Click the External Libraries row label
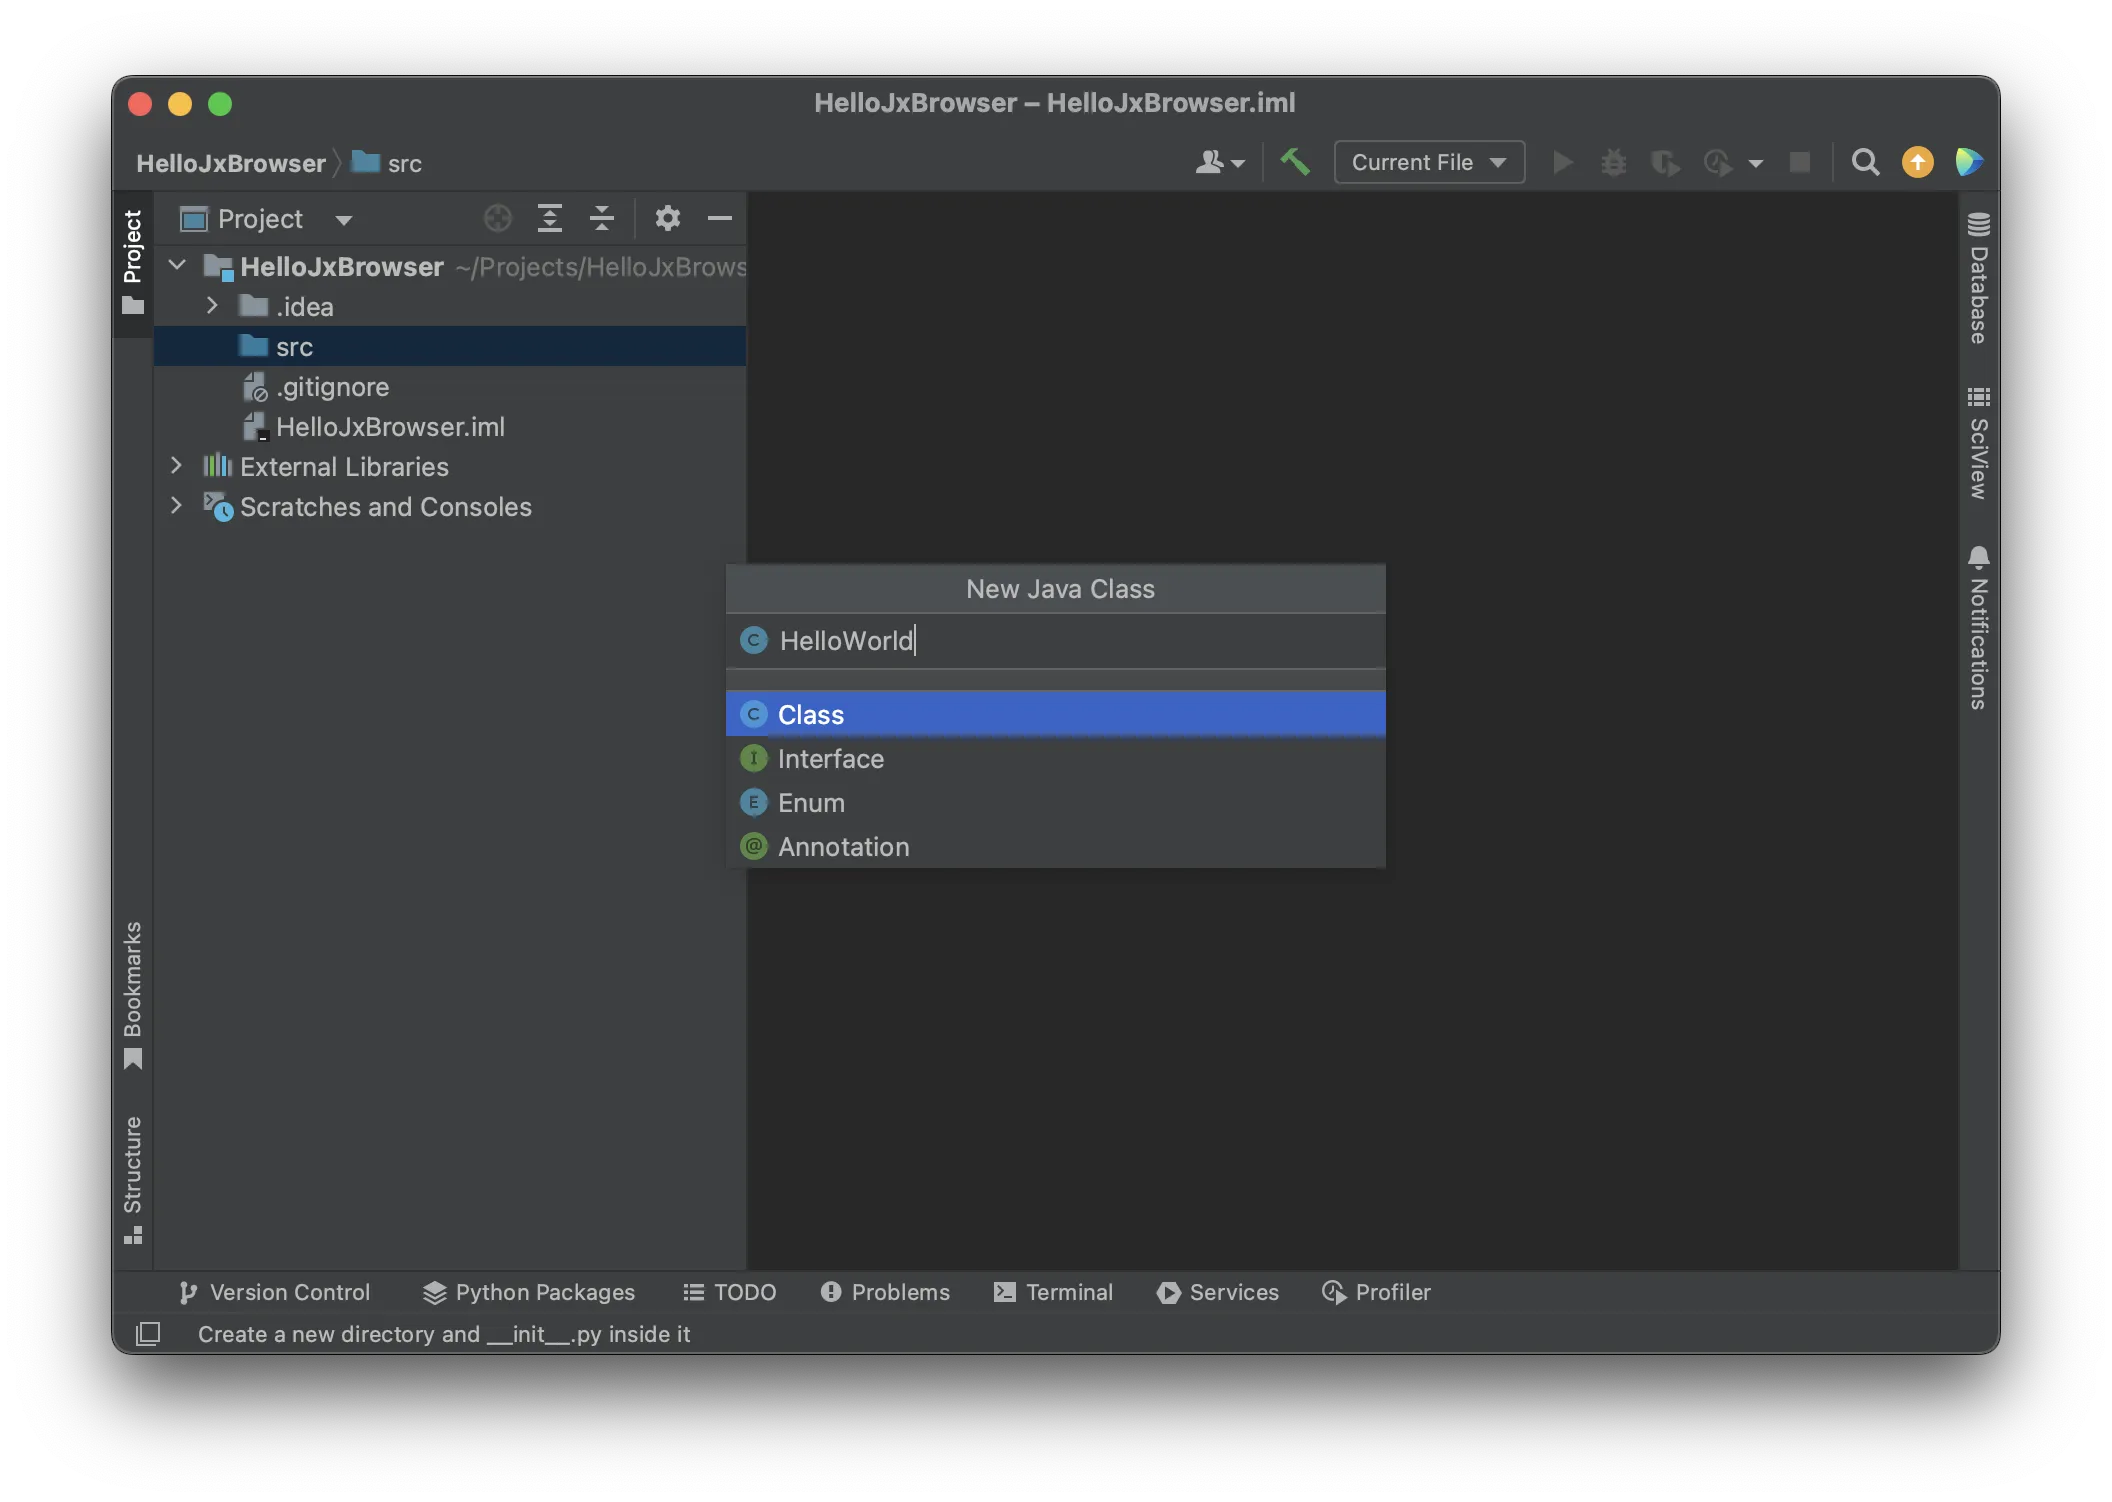This screenshot has width=2112, height=1502. pos(344,467)
